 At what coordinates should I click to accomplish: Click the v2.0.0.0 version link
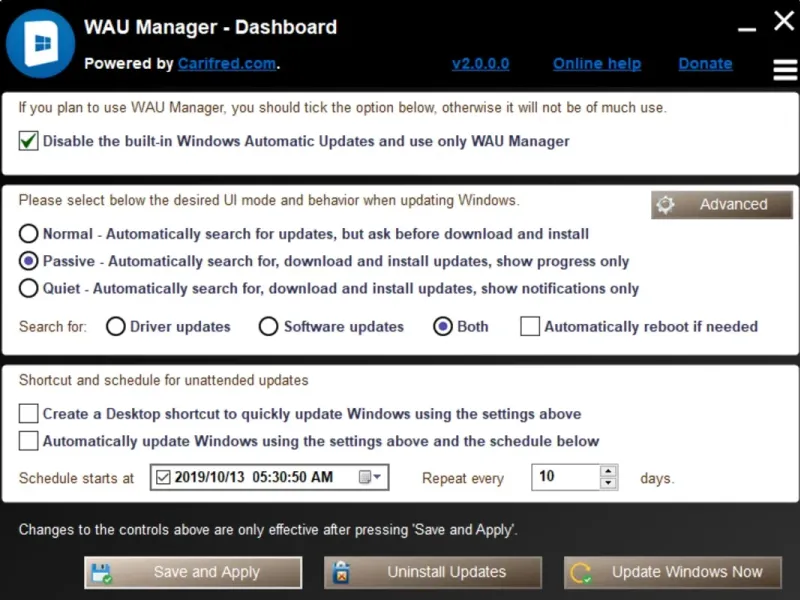pyautogui.click(x=481, y=64)
